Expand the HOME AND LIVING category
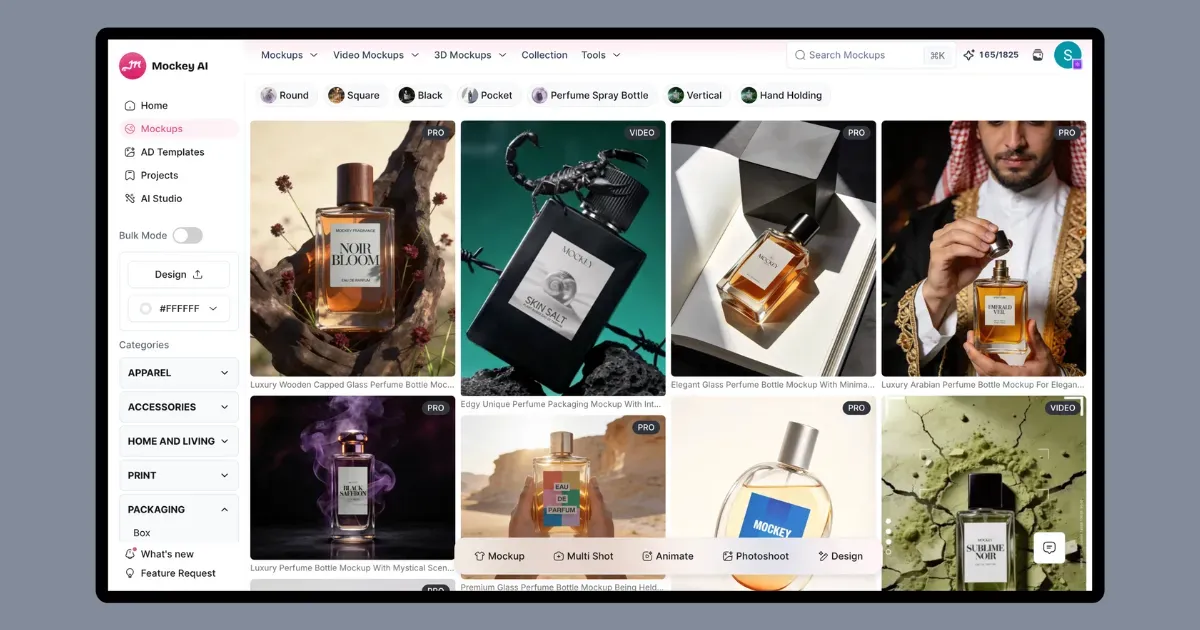The height and width of the screenshot is (630, 1200). point(179,441)
